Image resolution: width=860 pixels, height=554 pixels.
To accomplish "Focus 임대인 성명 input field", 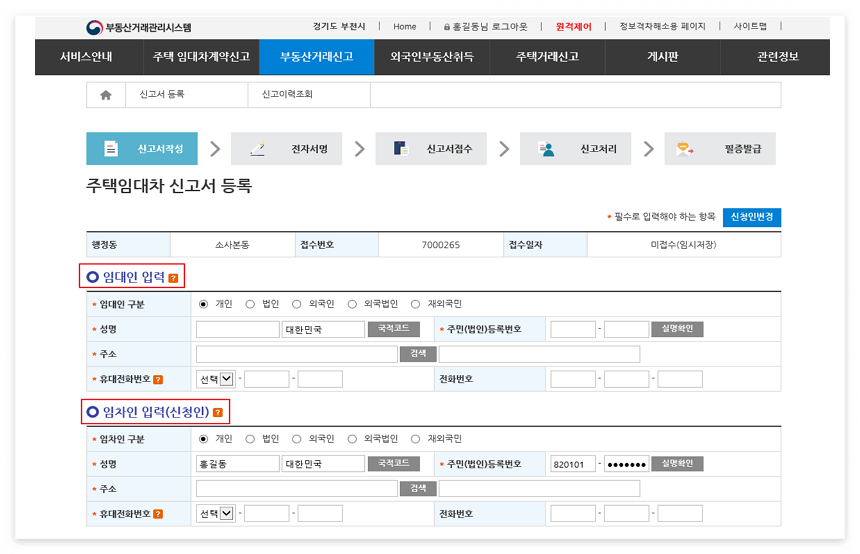I will 238,329.
